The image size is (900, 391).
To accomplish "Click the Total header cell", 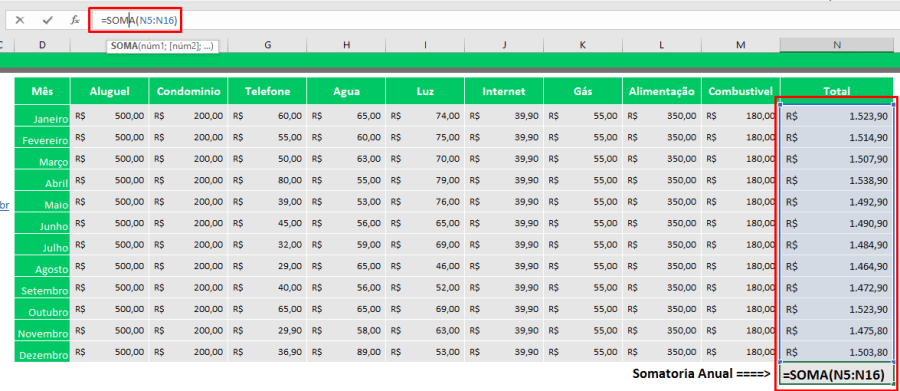I will coord(837,91).
